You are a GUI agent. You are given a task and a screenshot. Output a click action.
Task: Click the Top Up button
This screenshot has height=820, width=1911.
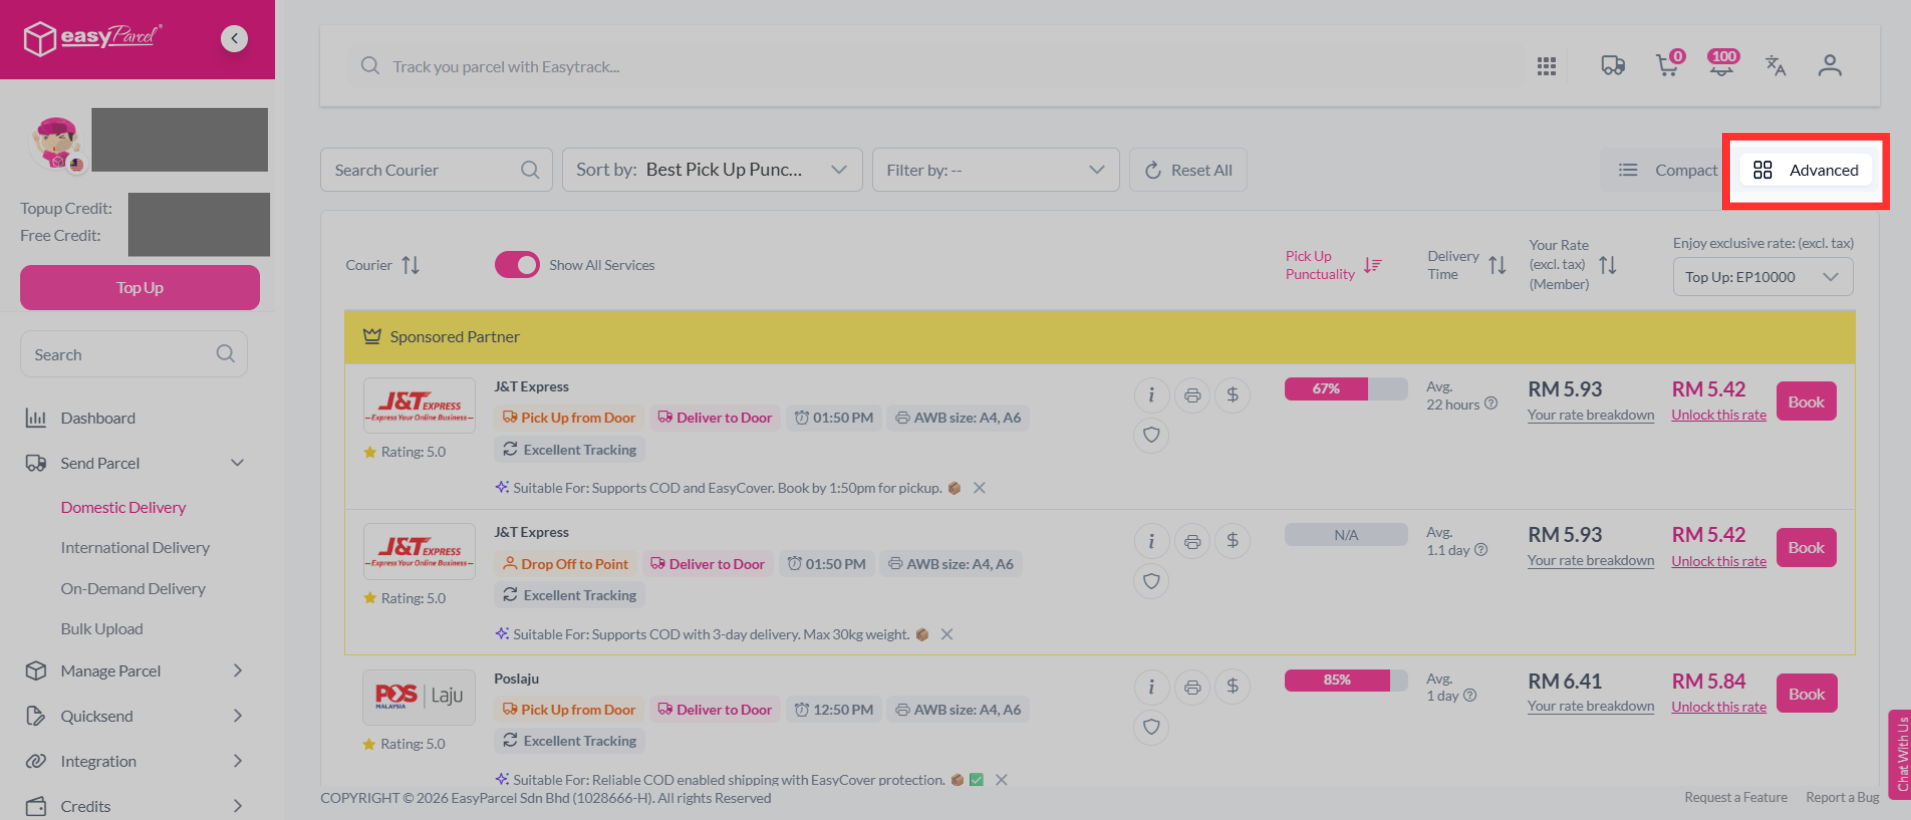point(140,288)
